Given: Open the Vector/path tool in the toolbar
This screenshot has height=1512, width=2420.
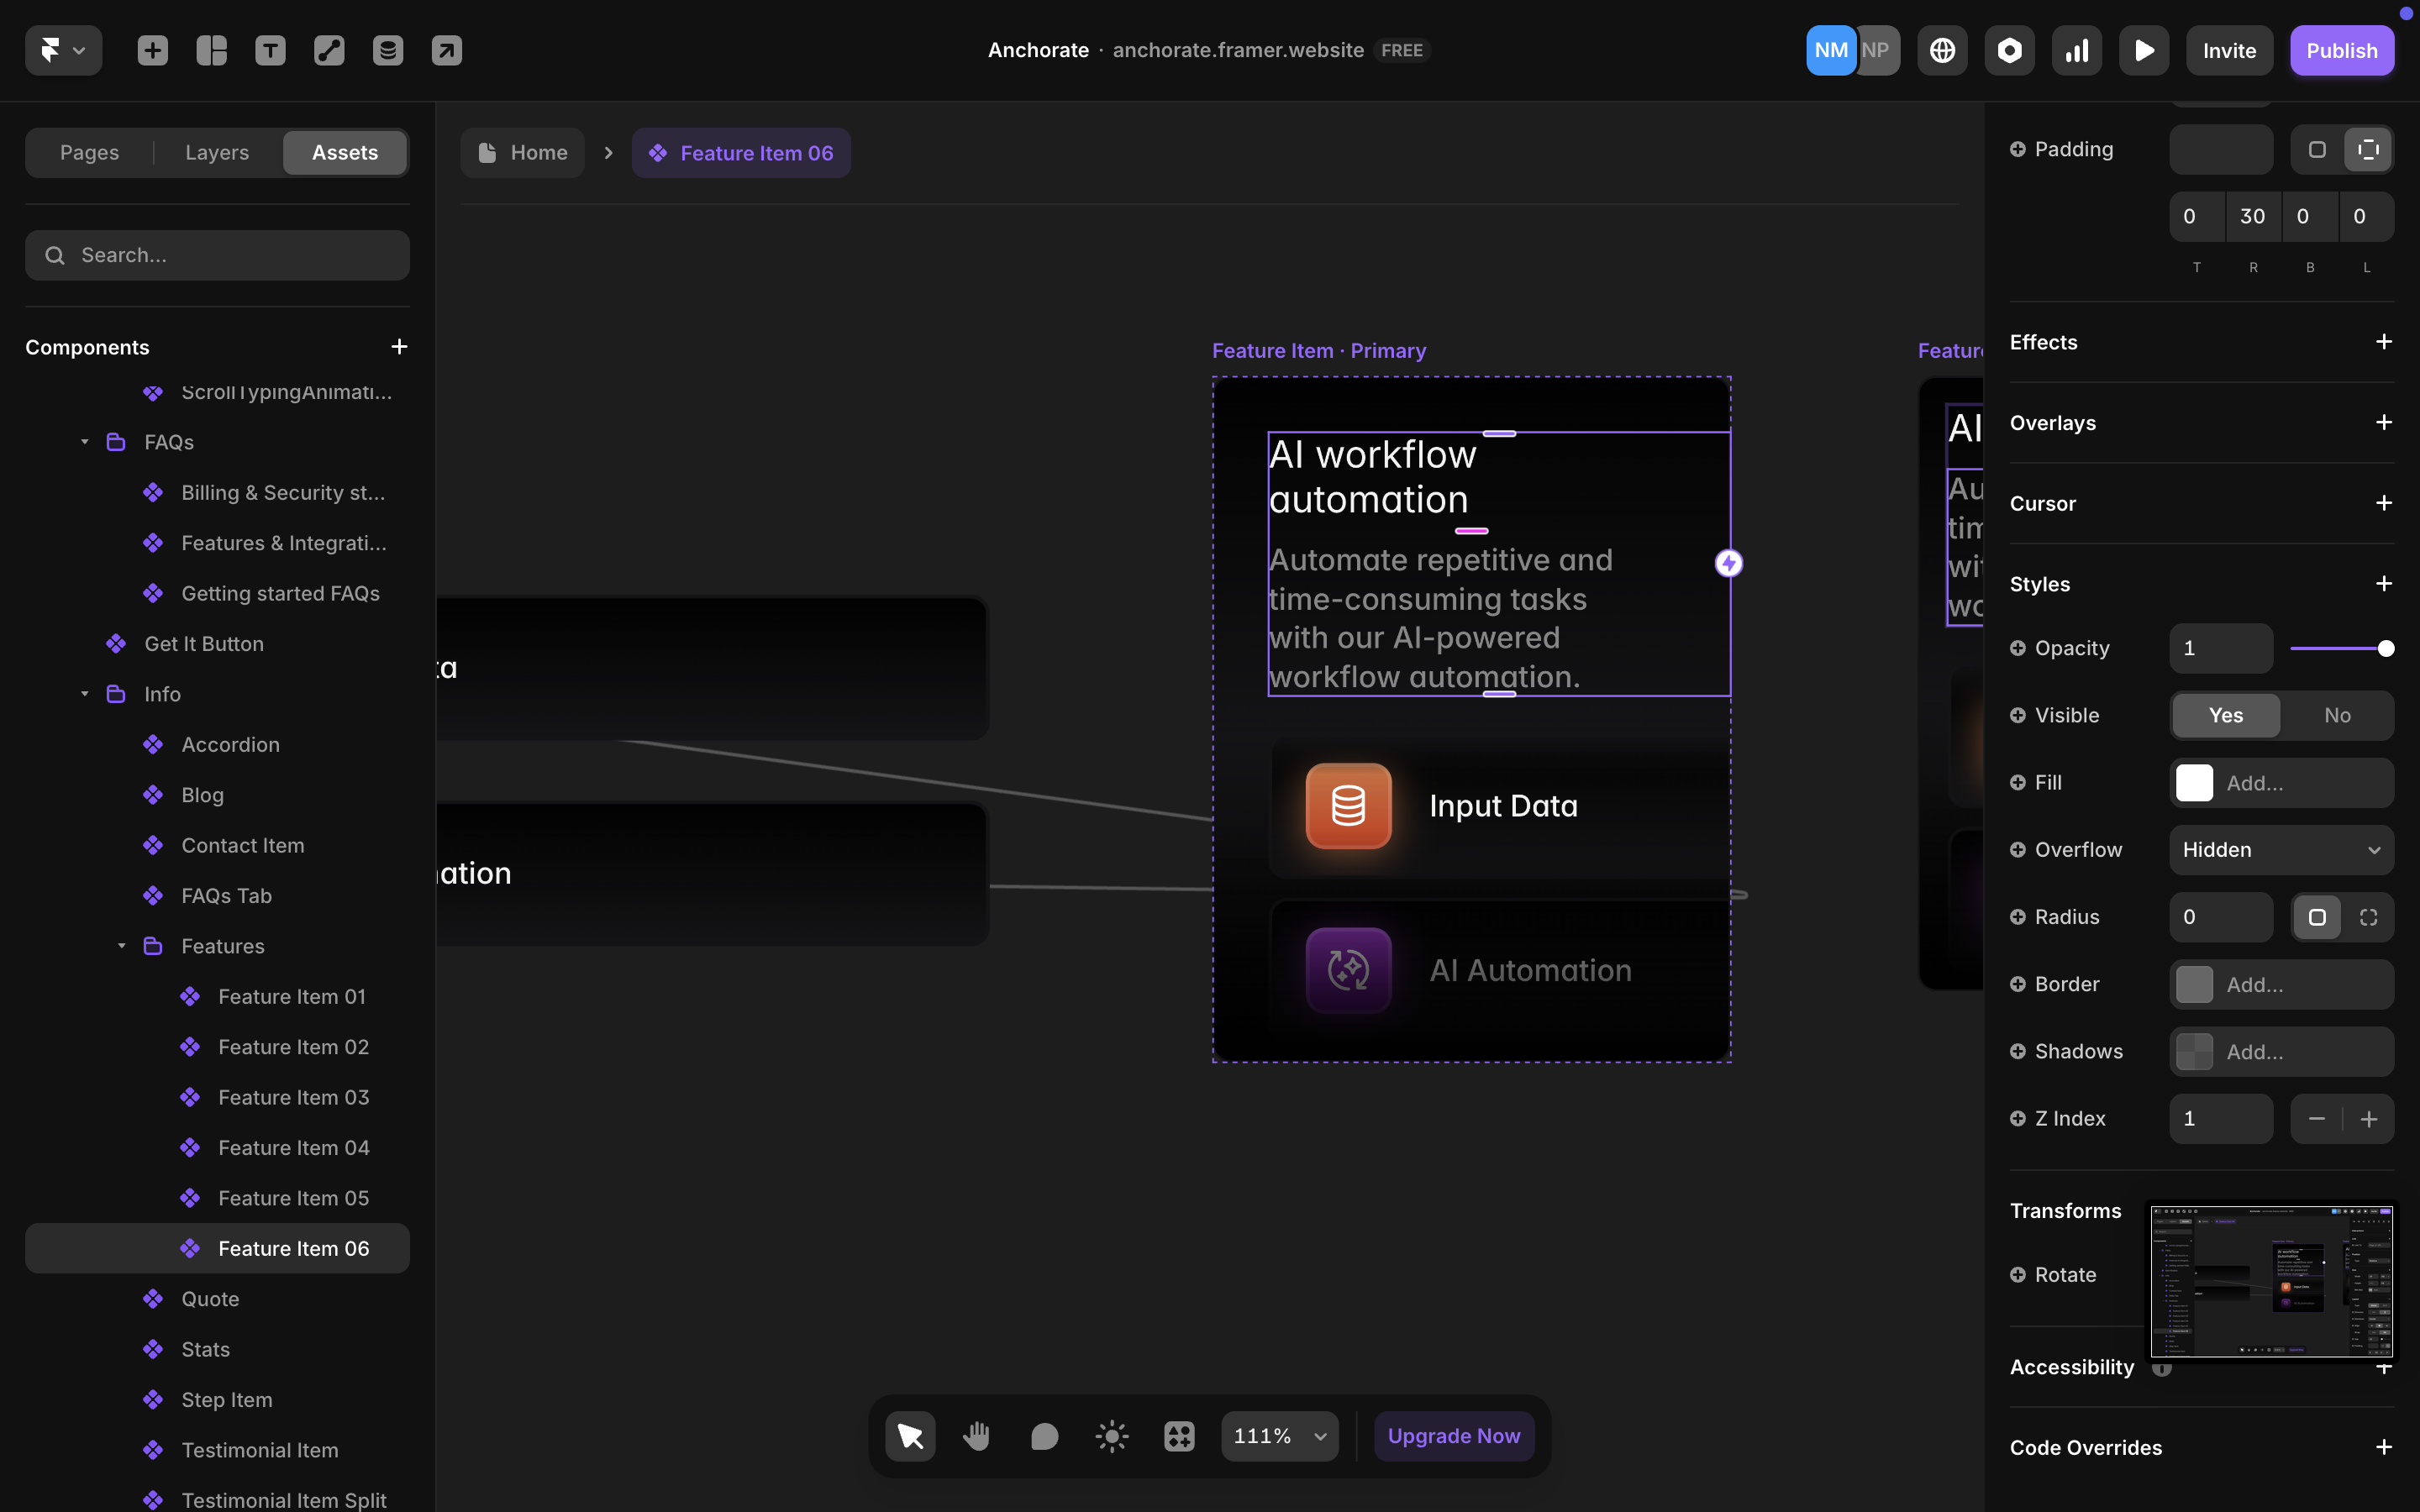Looking at the screenshot, I should [x=329, y=50].
